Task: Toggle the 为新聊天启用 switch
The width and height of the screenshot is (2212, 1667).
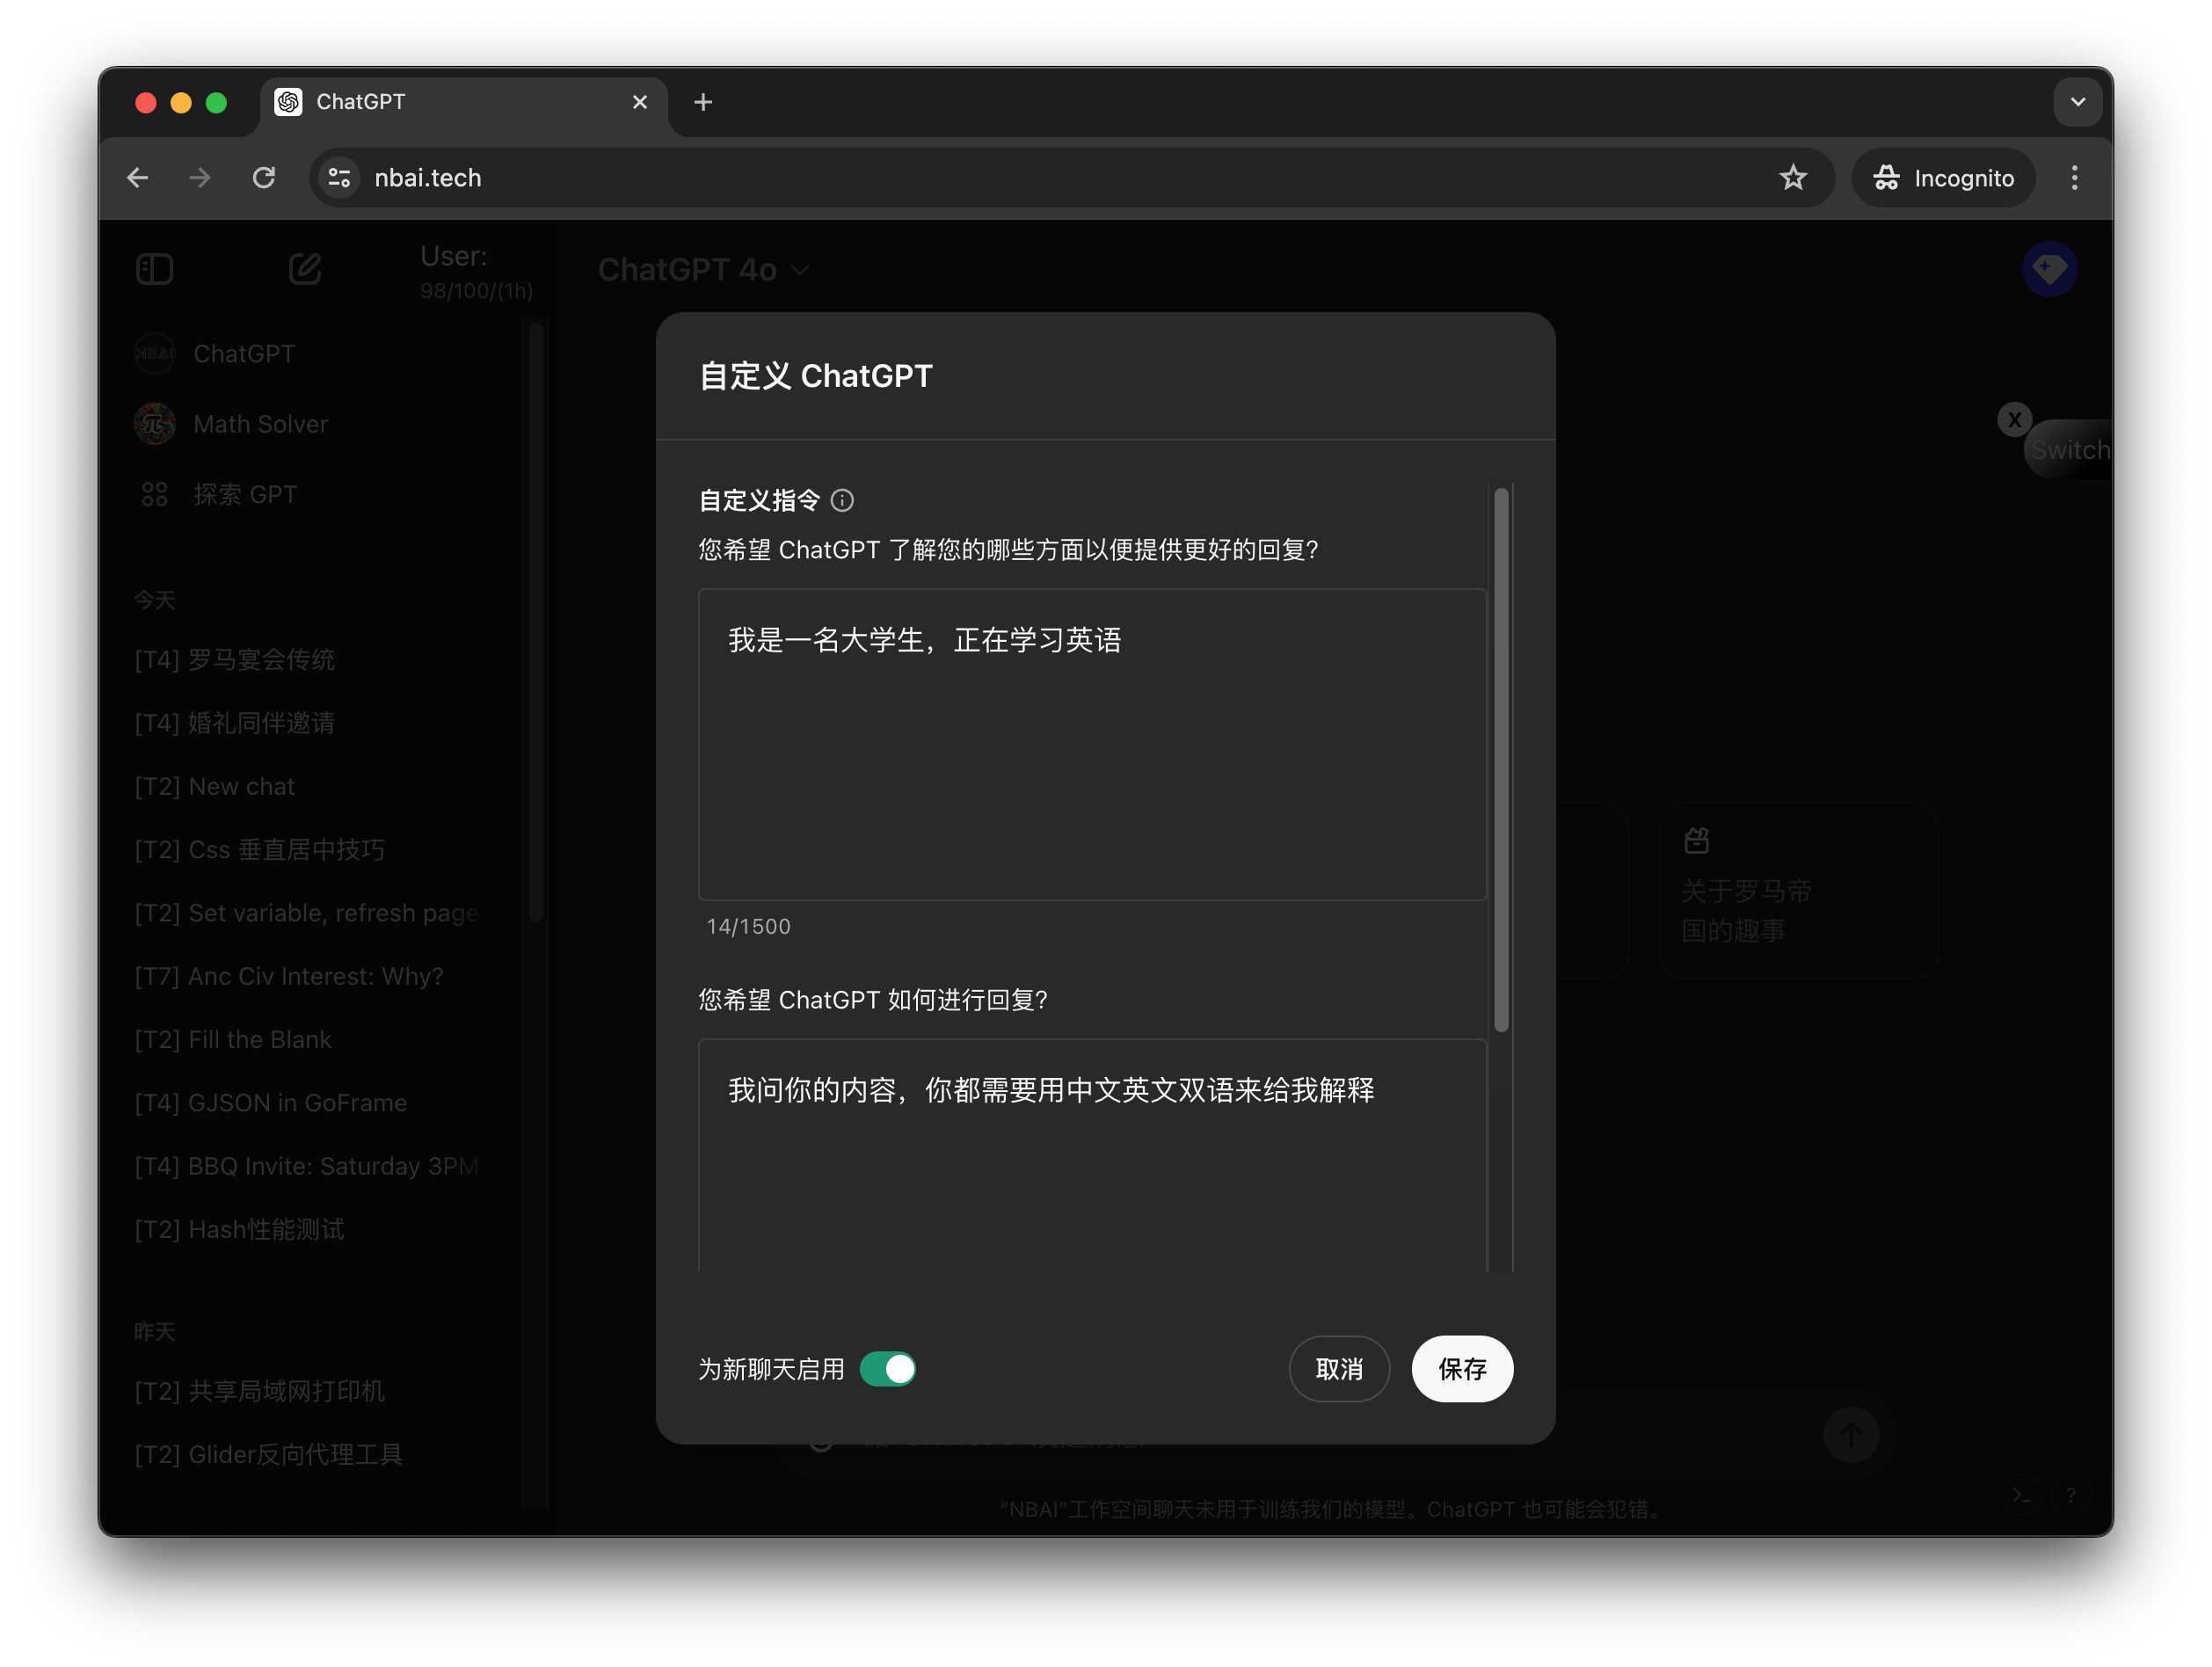Action: (887, 1369)
